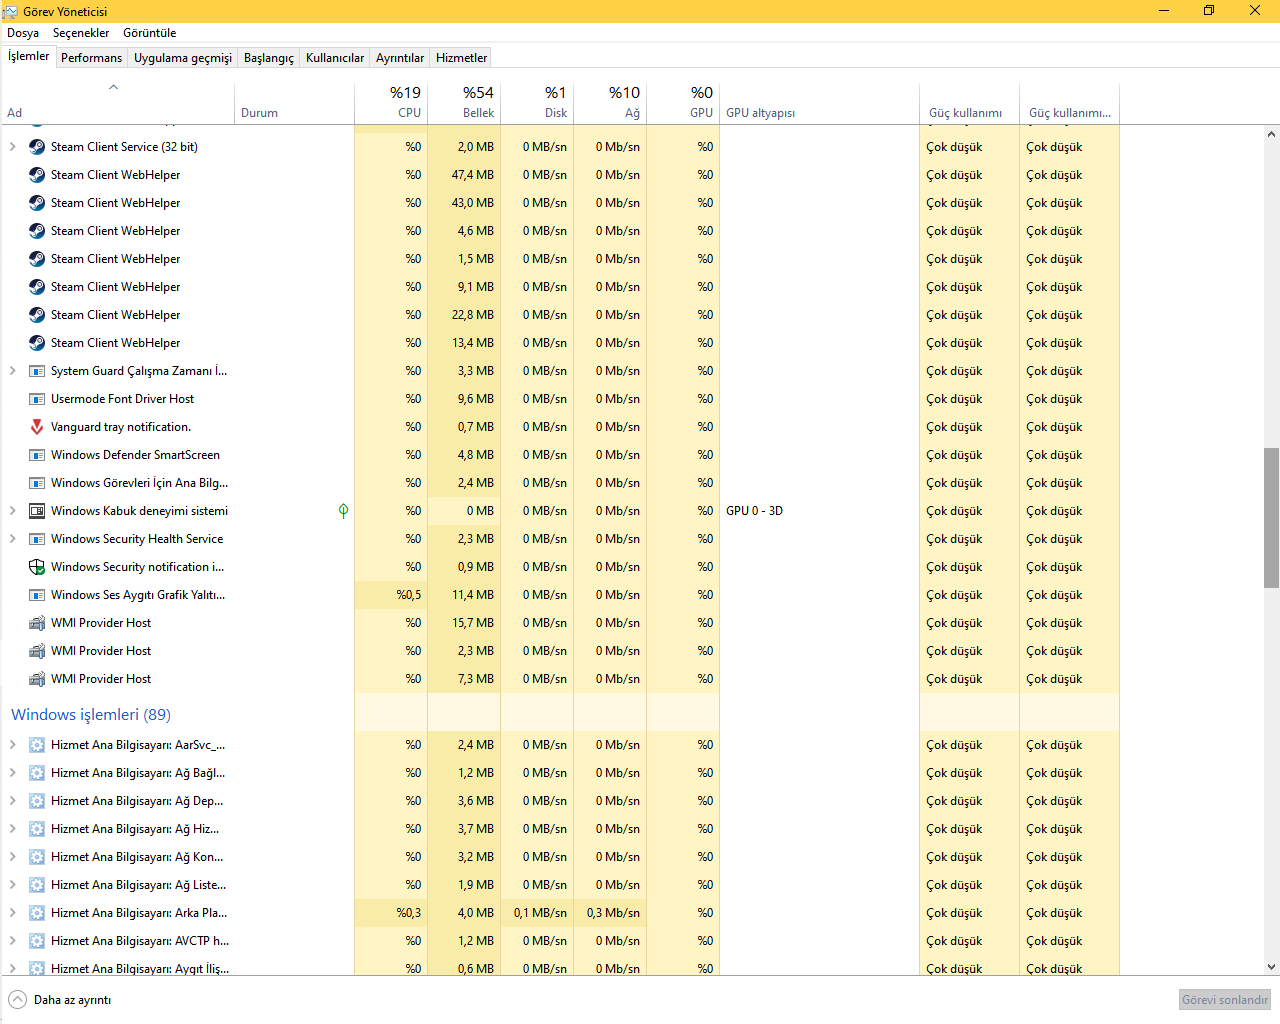Click the %0,5 CPU value cell
Screen dimensions: 1280x1024
click(x=391, y=595)
